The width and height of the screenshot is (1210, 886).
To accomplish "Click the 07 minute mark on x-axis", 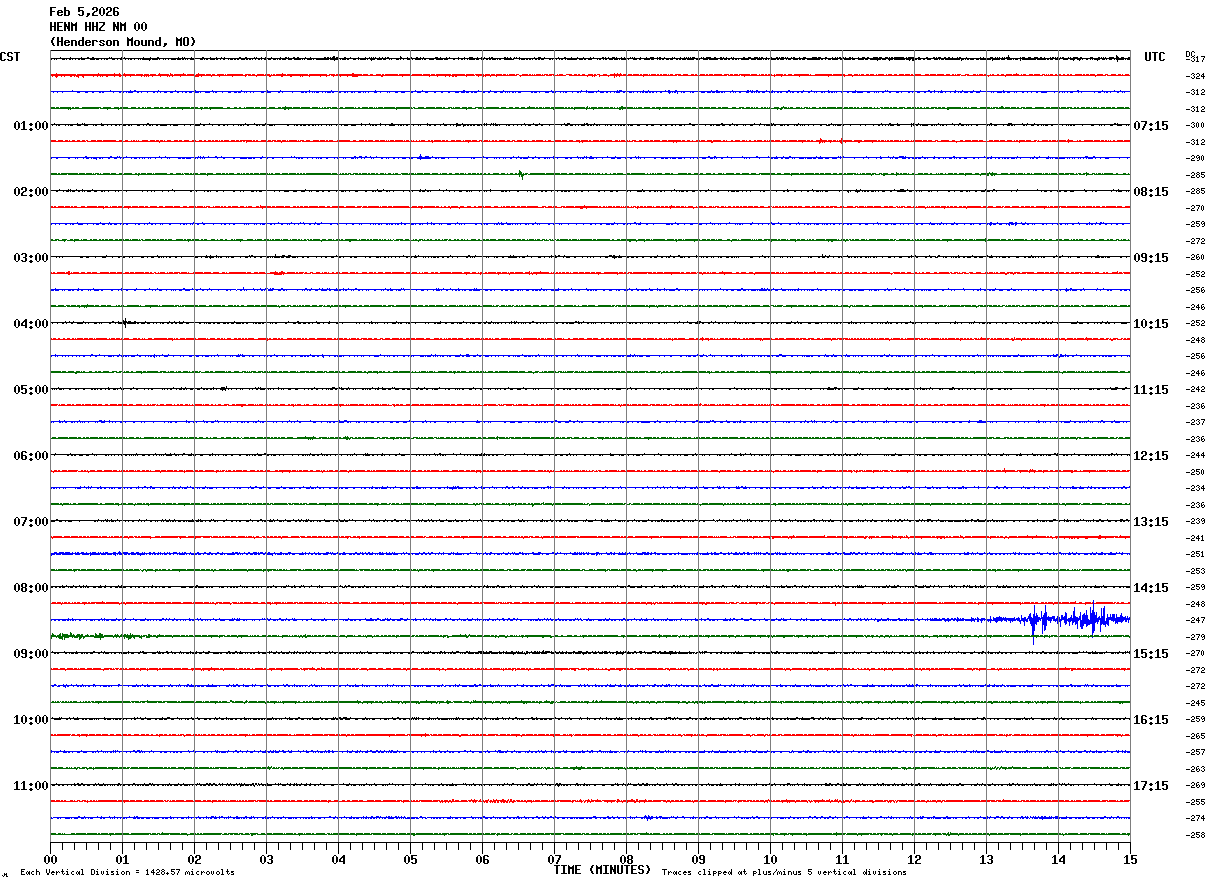I will coord(554,859).
